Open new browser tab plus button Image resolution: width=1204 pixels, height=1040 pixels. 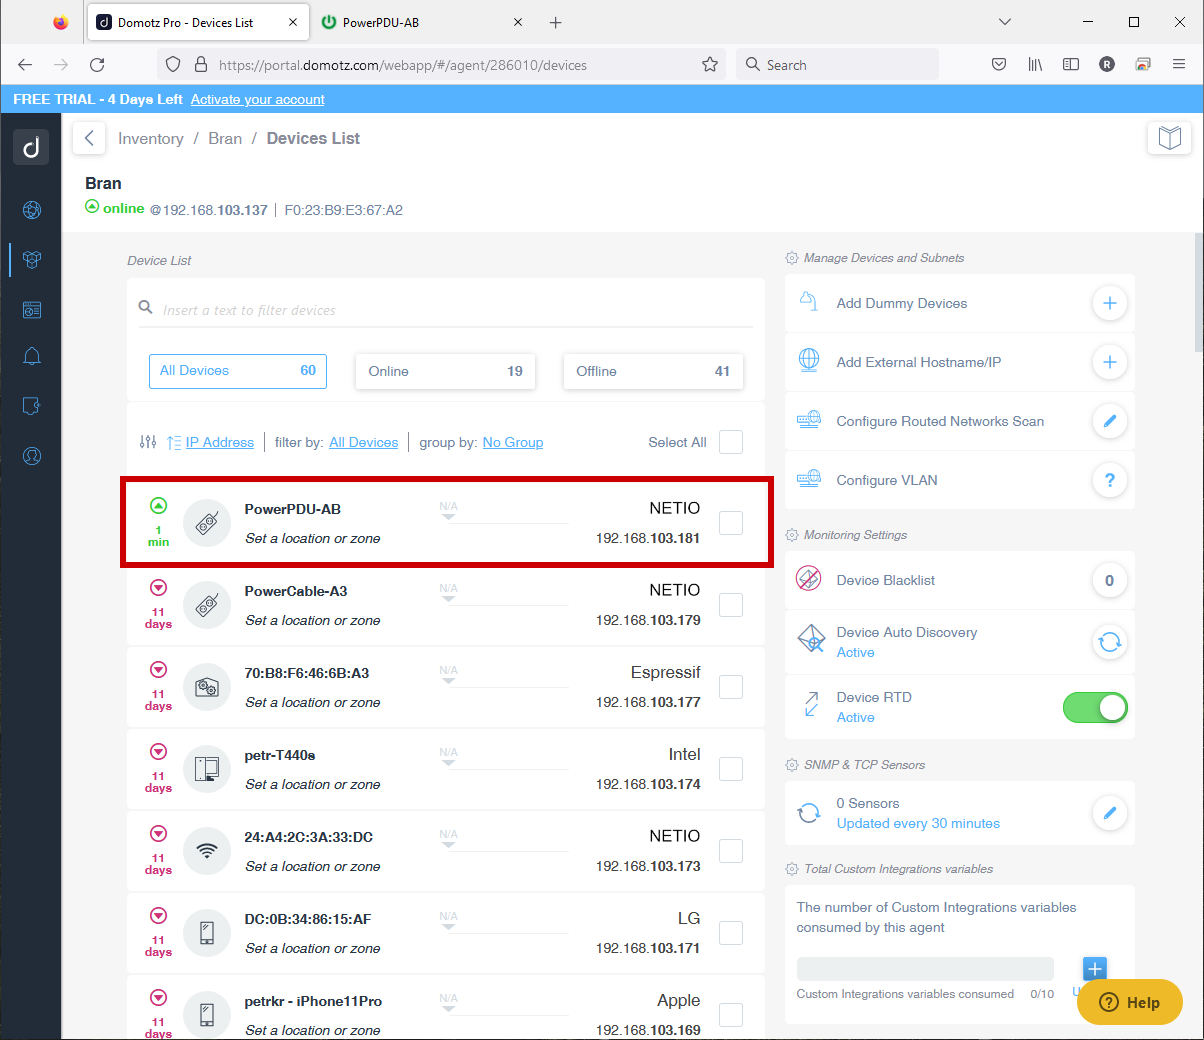coord(556,22)
